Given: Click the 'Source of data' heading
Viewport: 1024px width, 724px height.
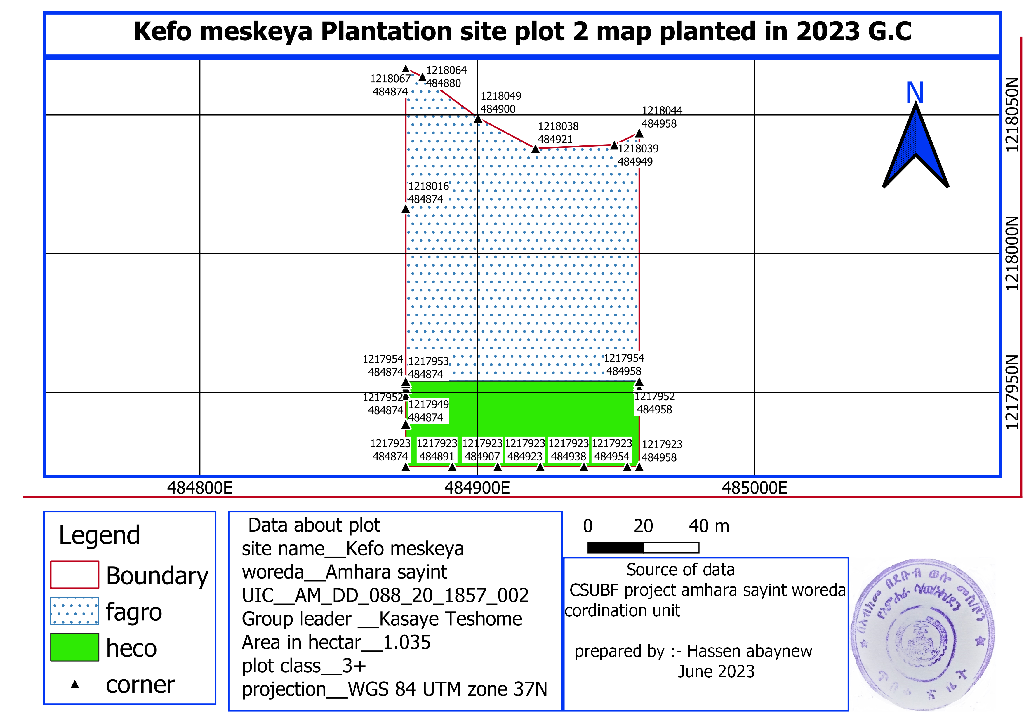Looking at the screenshot, I should coord(680,570).
